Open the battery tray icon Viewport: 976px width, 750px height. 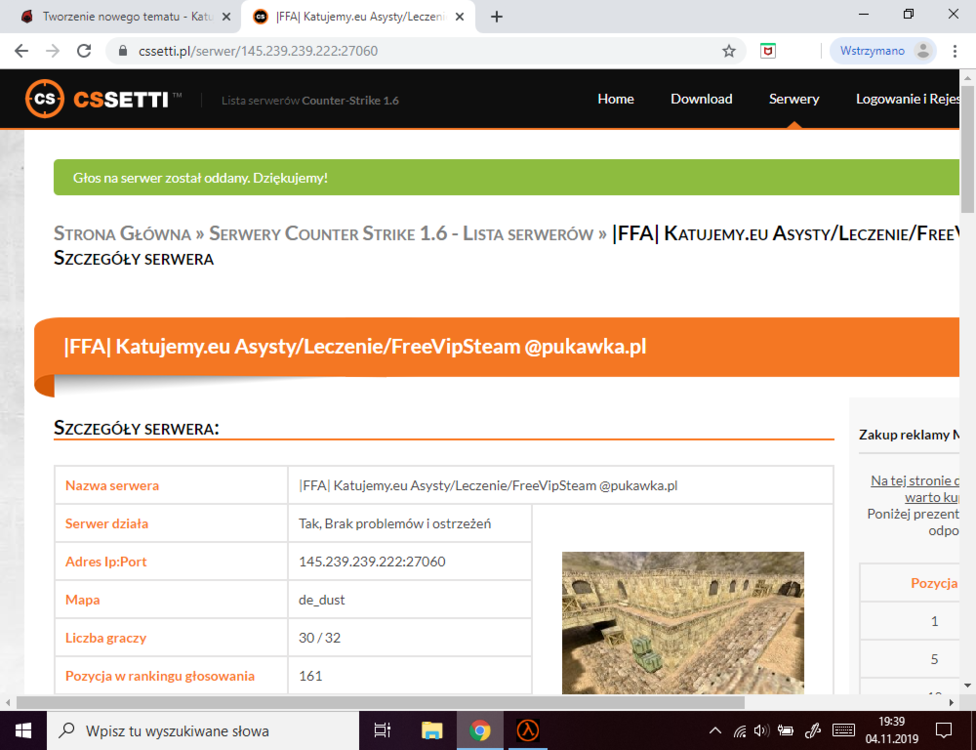[x=786, y=731]
